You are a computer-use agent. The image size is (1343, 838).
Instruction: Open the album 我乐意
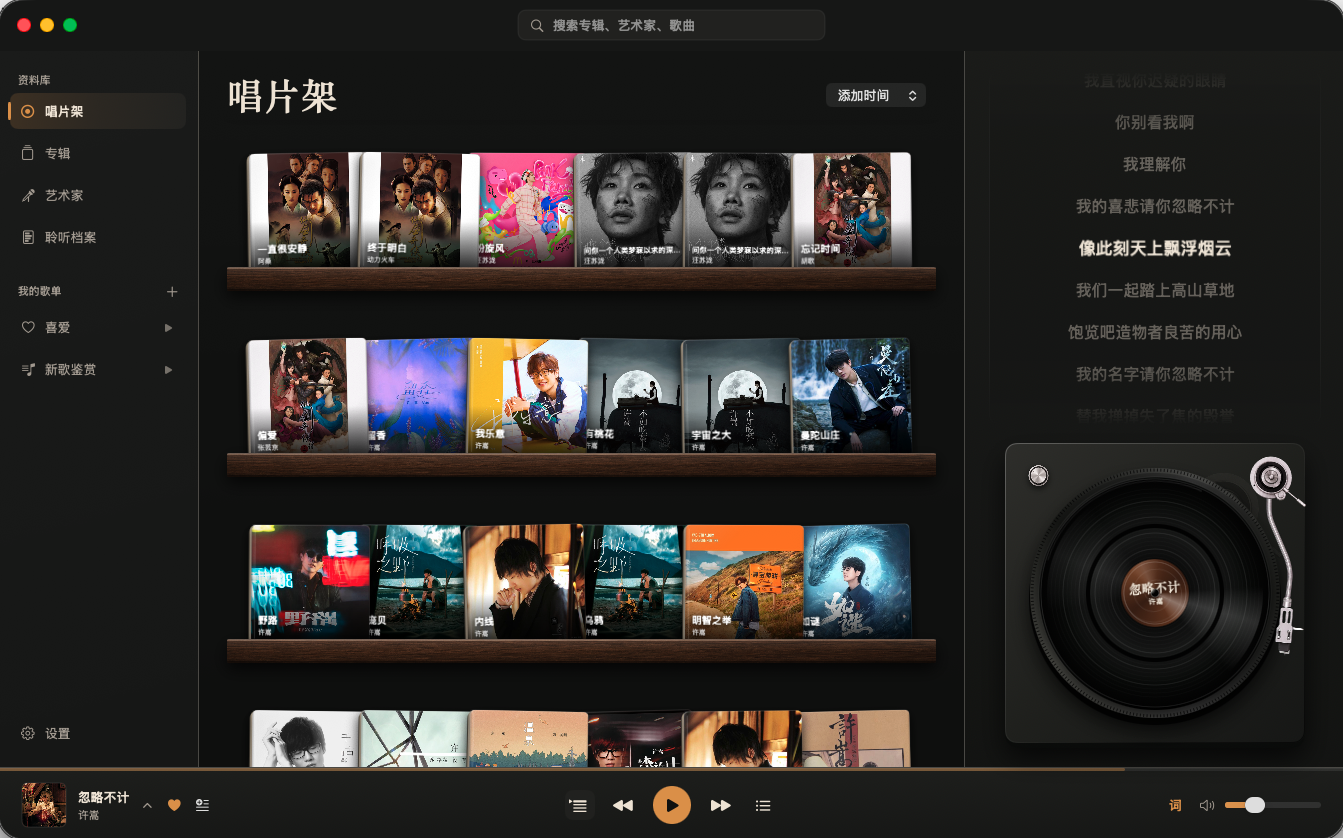[527, 396]
